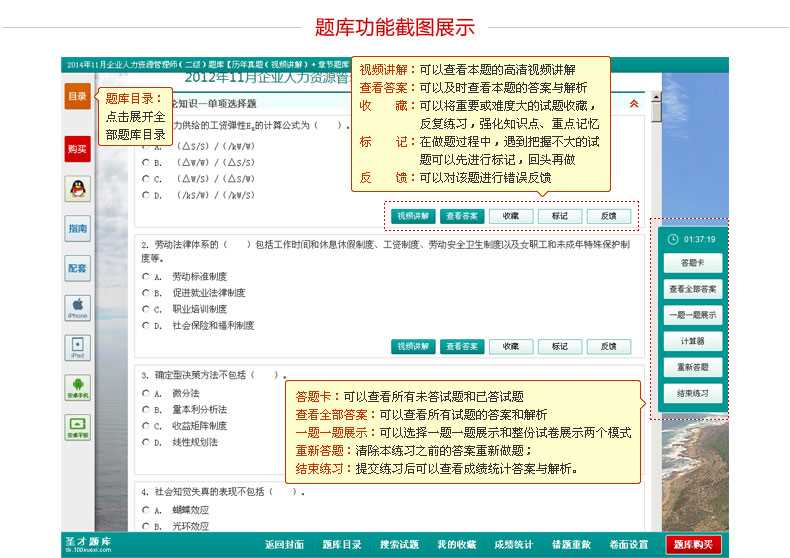Screen dimensions: 790x558
Task: Open the 配套 sidebar icon
Action: pos(77,268)
